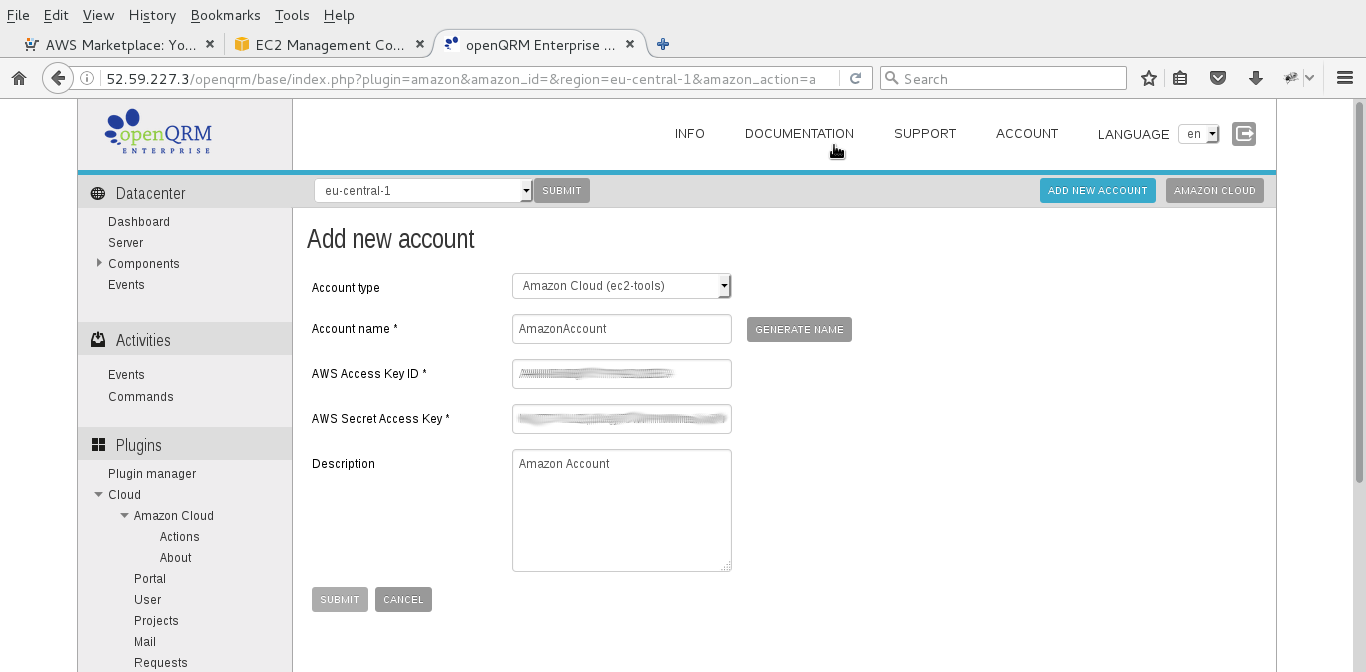Open a new browser tab with plus icon
The height and width of the screenshot is (672, 1366).
coord(662,44)
